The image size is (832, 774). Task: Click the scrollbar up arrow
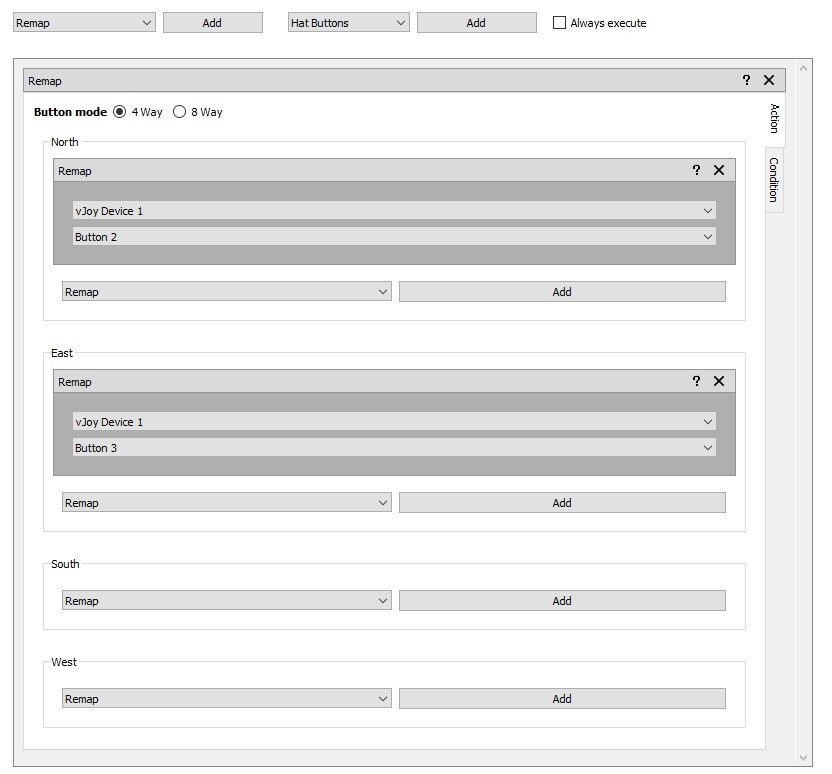coord(803,68)
